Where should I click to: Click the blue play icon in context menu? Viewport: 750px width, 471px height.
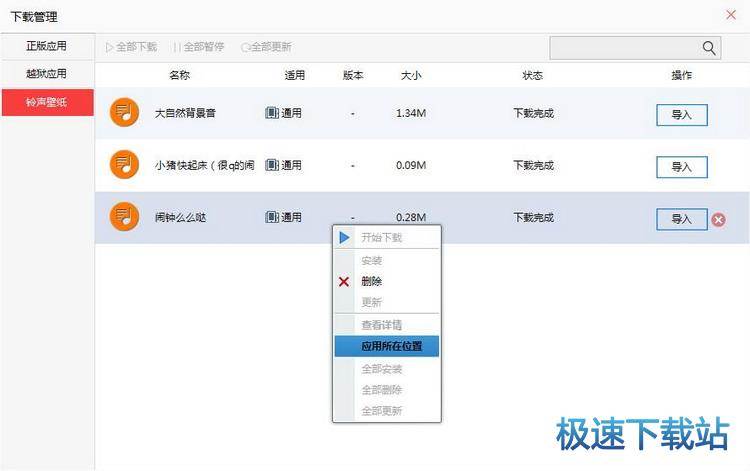tap(344, 237)
